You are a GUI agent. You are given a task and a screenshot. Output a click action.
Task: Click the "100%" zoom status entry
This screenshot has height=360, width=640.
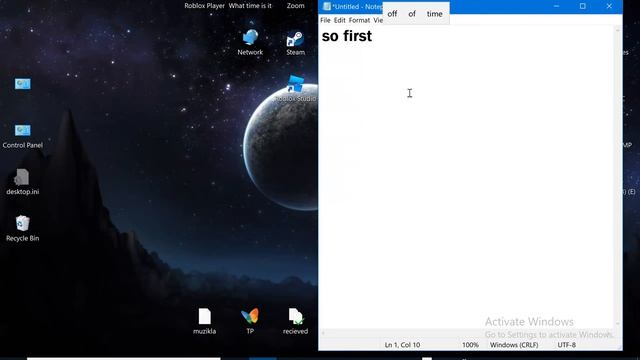coord(470,345)
